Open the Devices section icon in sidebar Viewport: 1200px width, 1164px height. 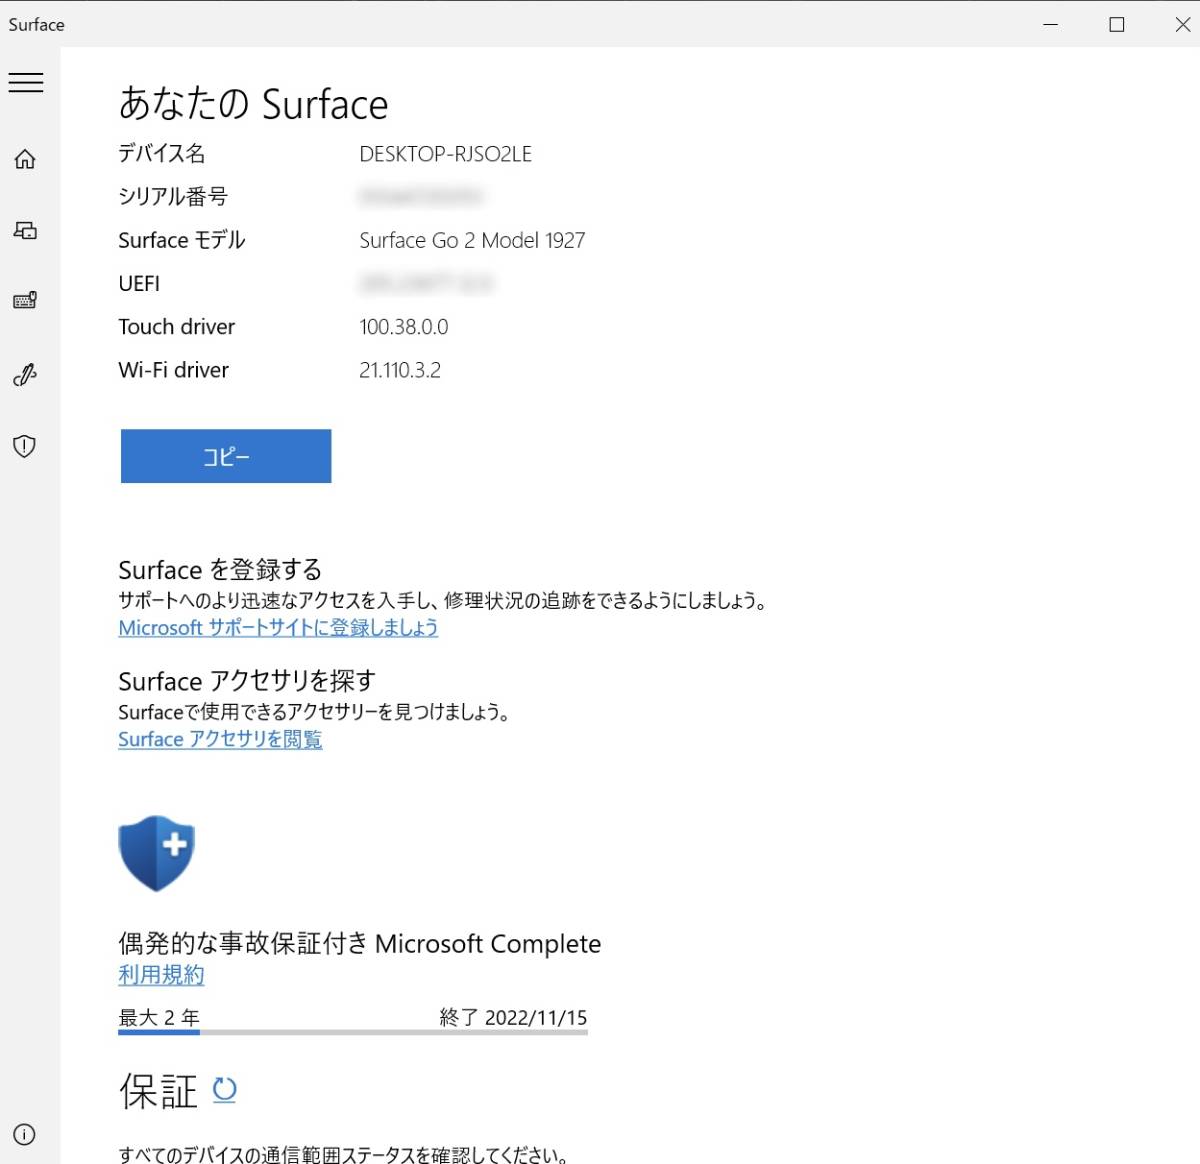(x=24, y=230)
